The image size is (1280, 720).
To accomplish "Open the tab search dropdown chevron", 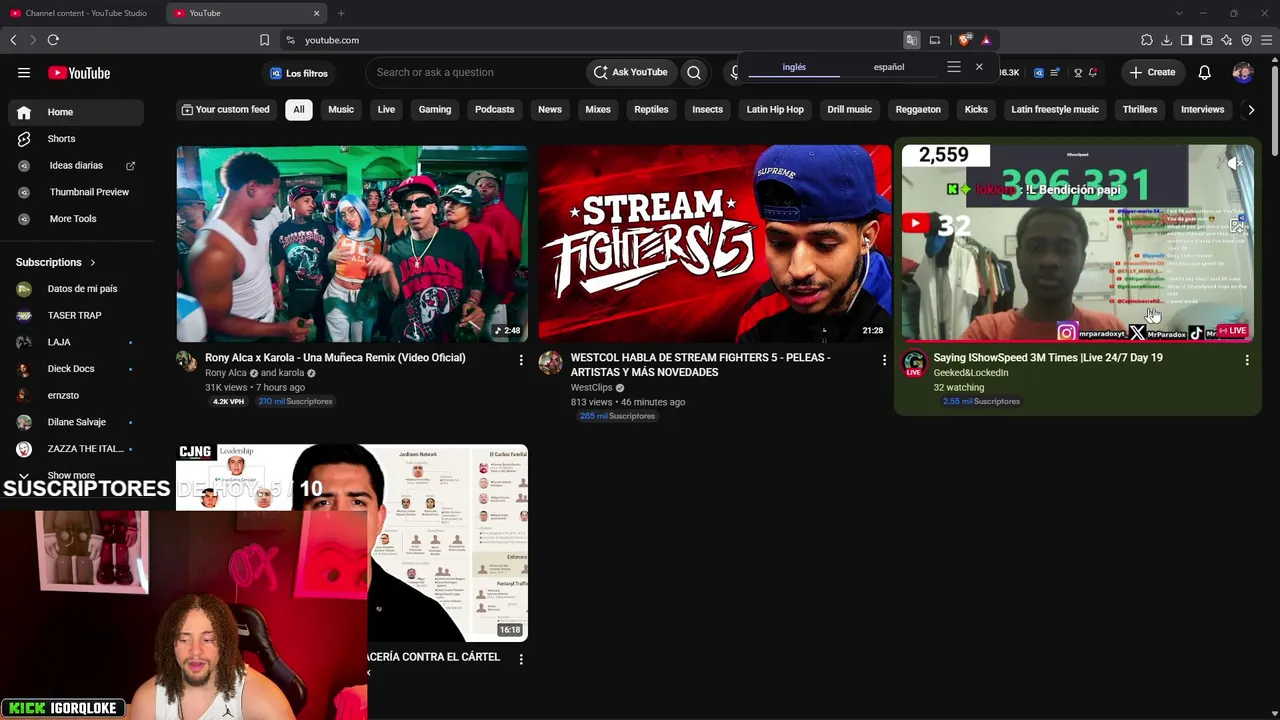I will pos(1179,13).
